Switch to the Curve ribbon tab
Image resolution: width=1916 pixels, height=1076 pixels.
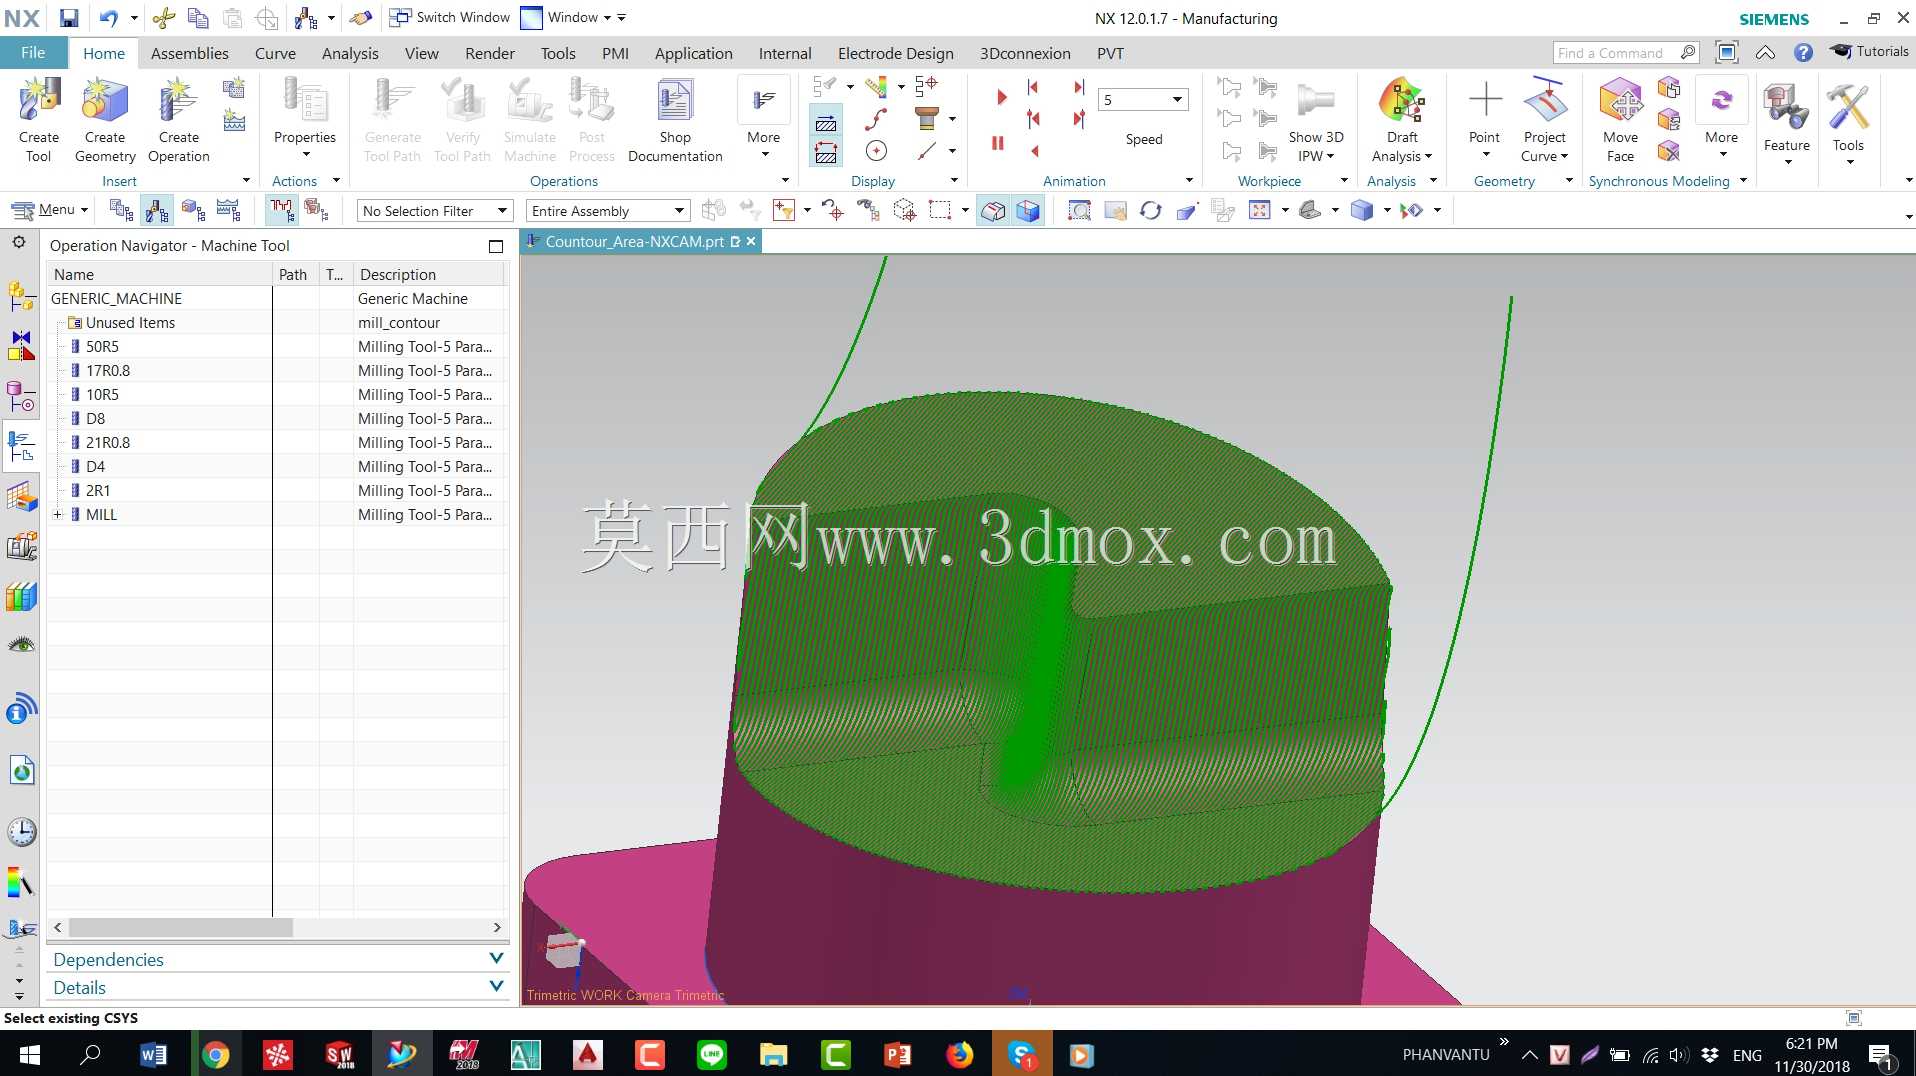pos(275,53)
